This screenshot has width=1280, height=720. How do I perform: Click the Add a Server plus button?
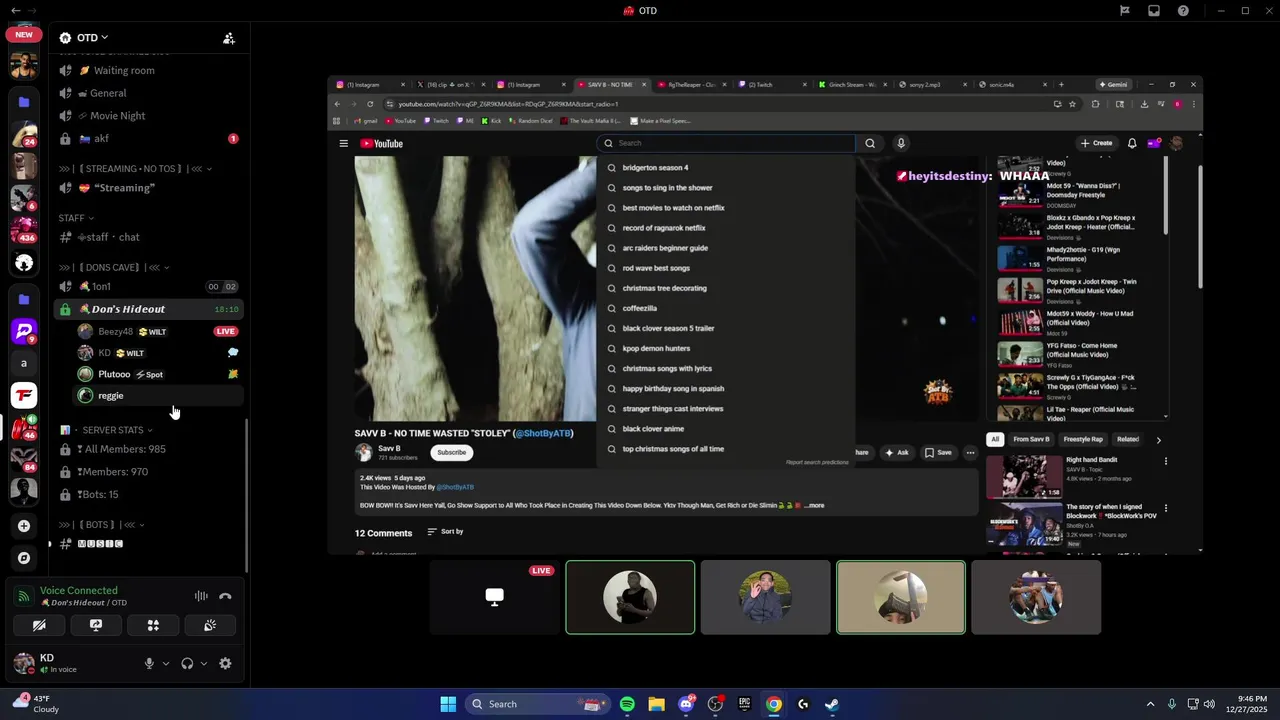pyautogui.click(x=24, y=526)
